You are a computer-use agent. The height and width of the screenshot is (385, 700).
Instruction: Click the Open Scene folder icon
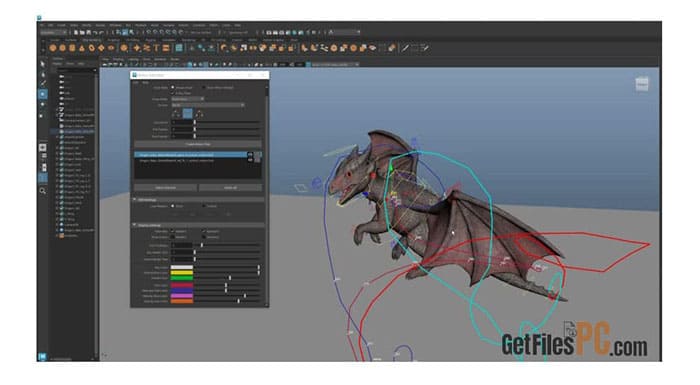click(x=82, y=33)
